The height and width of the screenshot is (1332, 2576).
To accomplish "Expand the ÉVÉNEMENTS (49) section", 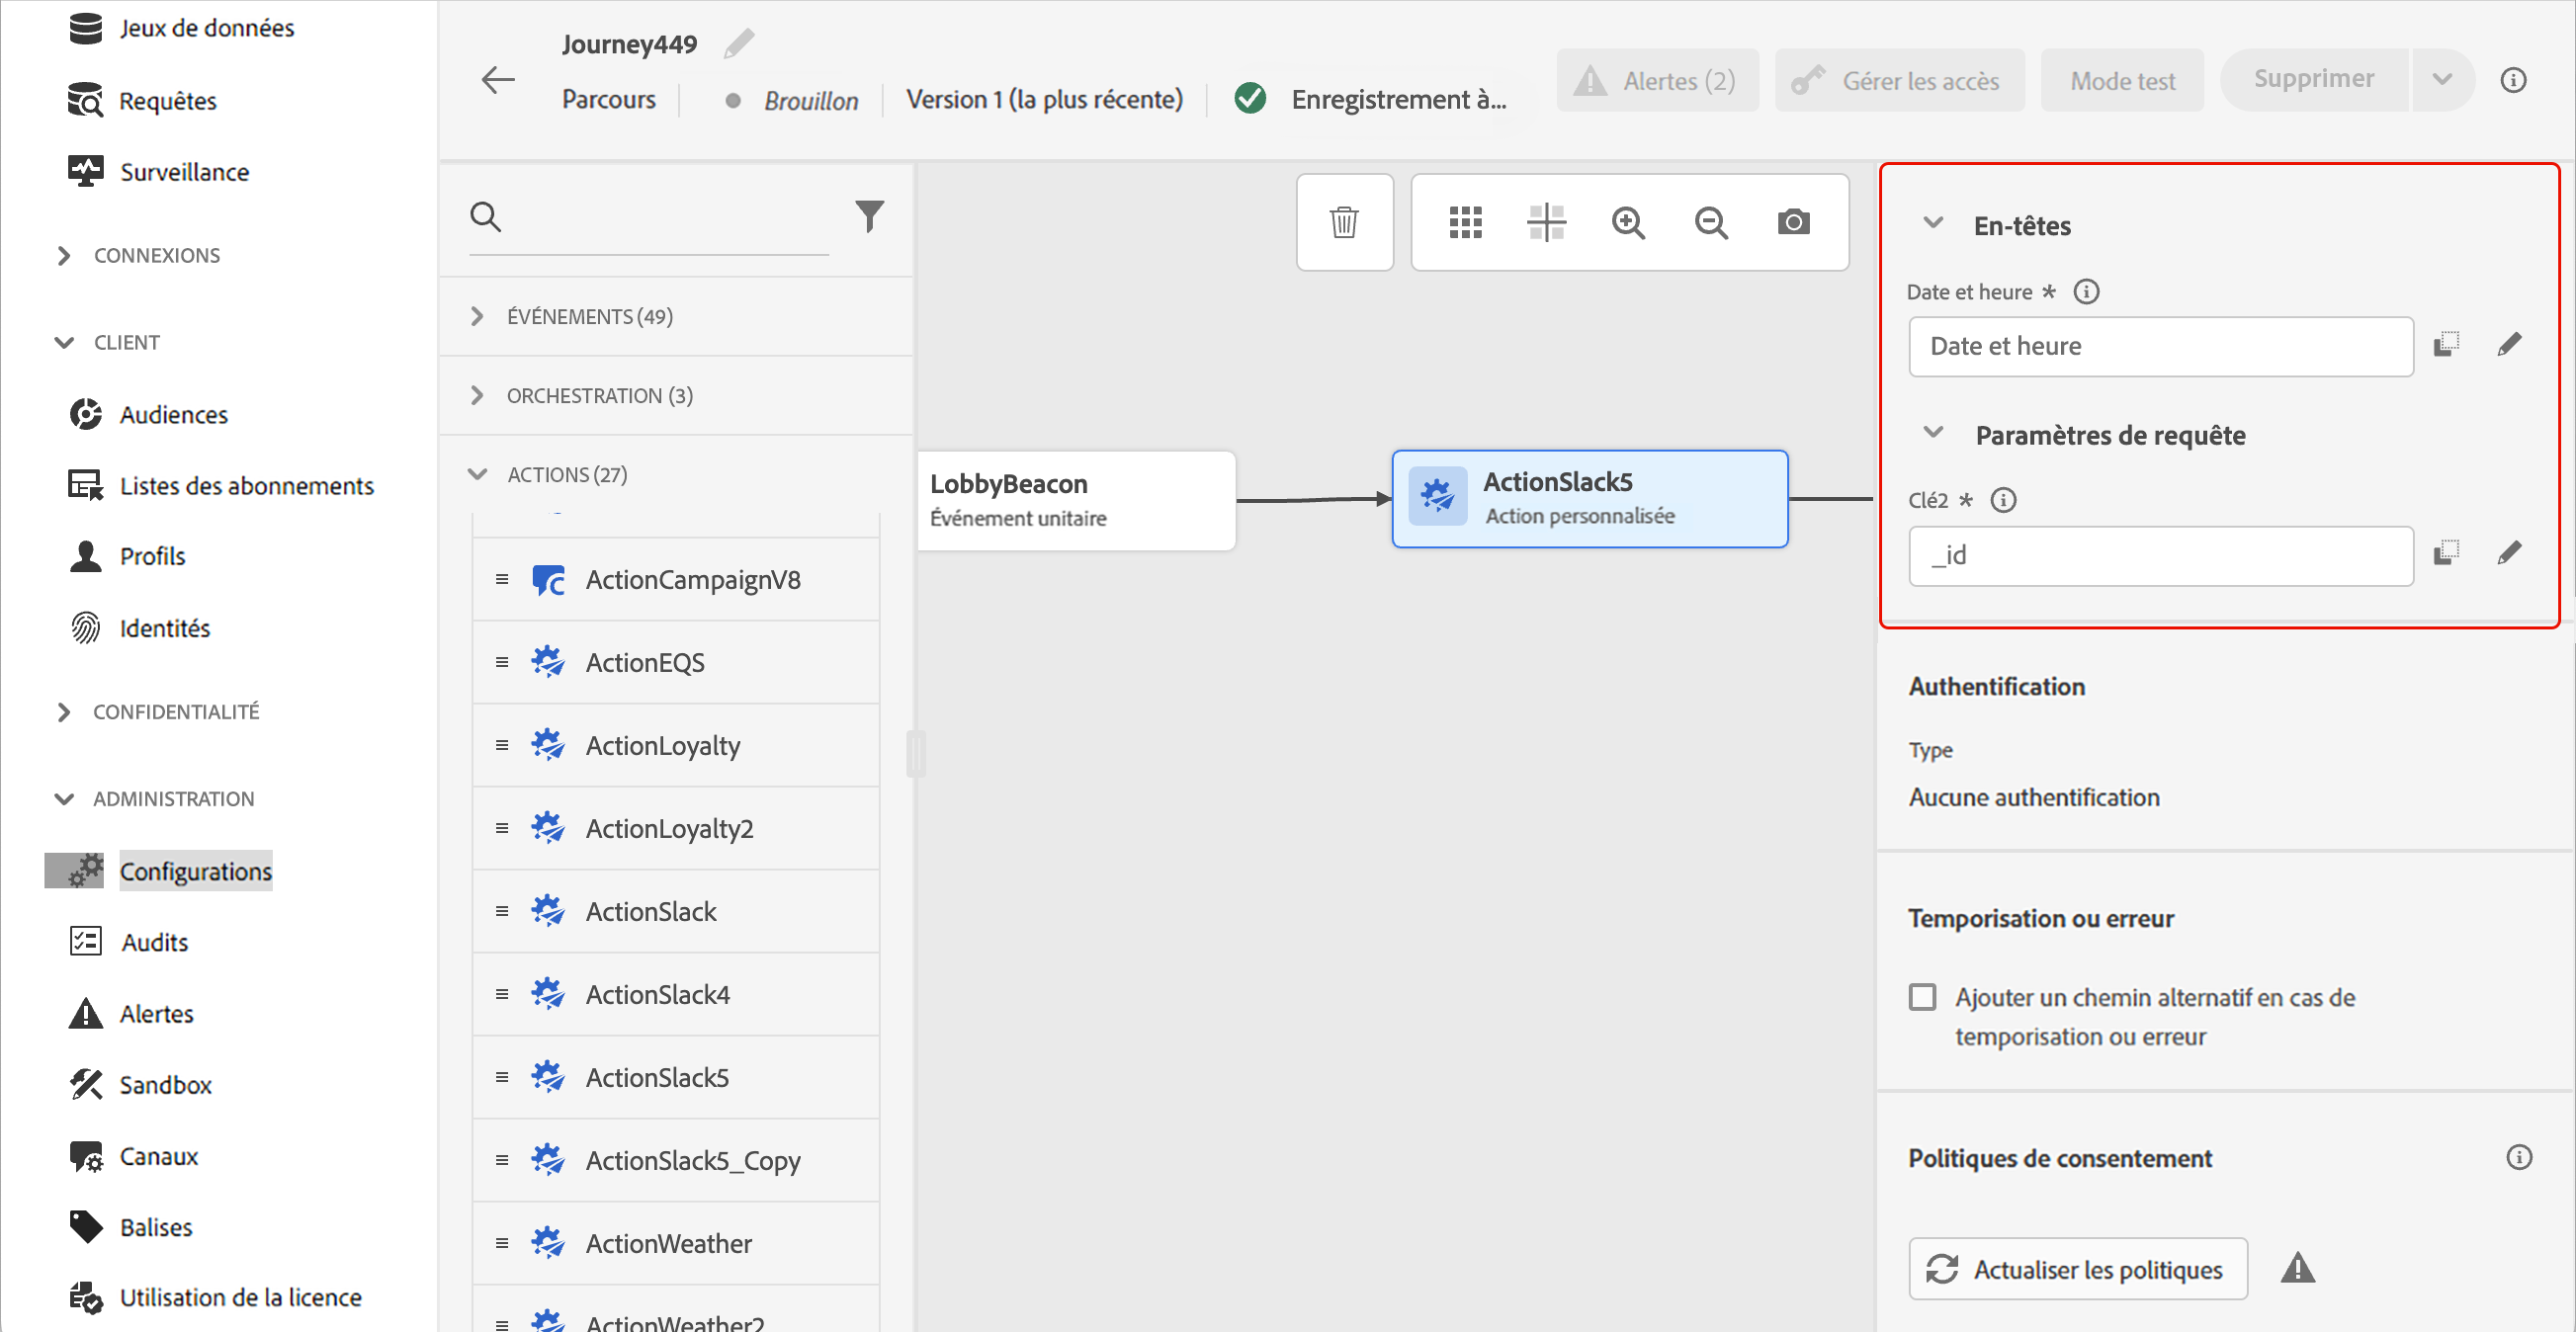I will (478, 316).
